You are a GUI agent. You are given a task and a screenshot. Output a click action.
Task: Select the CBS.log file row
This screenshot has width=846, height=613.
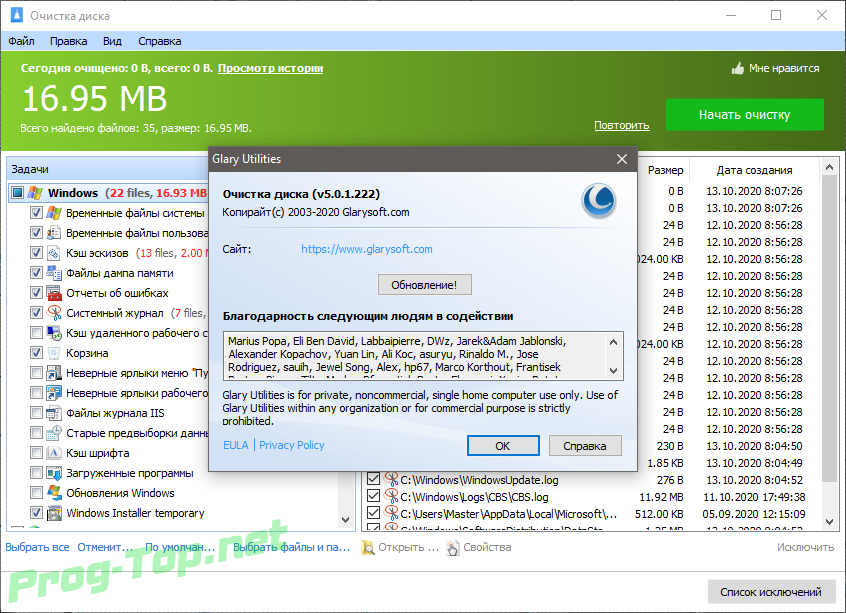coord(592,496)
